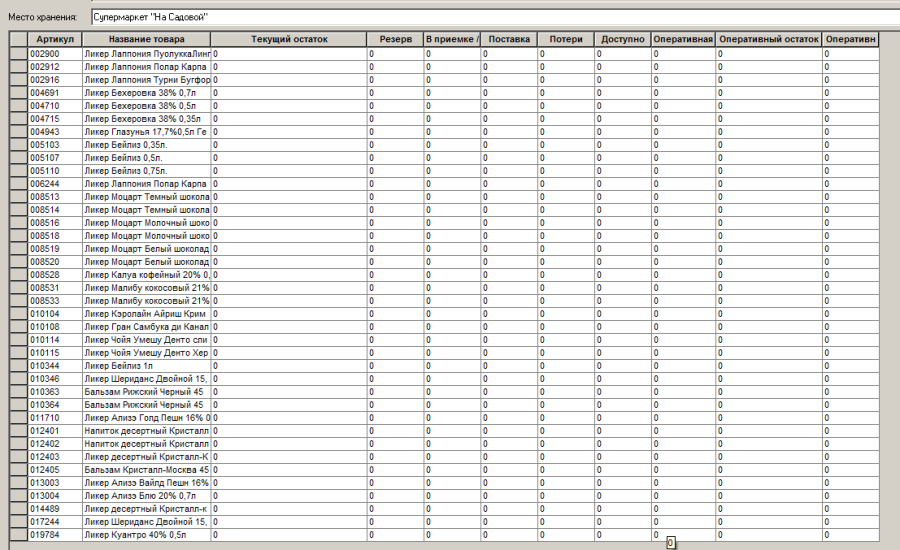Click 'Ликер Глазунья 17,7%0,5л Ге' name
Image resolution: width=900 pixels, height=550 pixels.
pos(146,132)
